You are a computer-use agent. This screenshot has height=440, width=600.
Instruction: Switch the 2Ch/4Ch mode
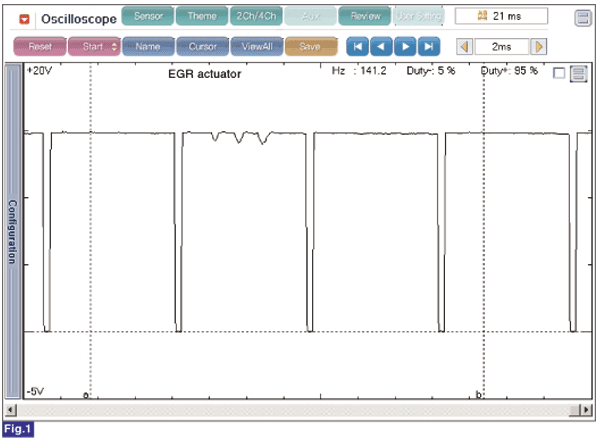point(256,16)
